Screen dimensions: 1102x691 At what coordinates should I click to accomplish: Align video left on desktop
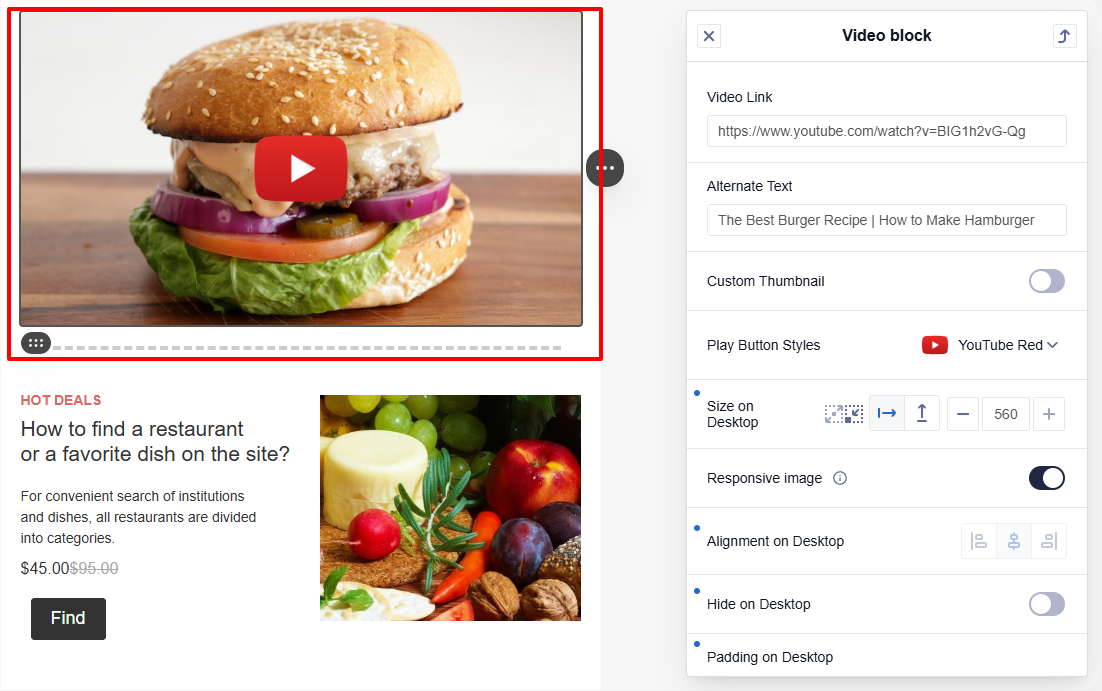(978, 541)
